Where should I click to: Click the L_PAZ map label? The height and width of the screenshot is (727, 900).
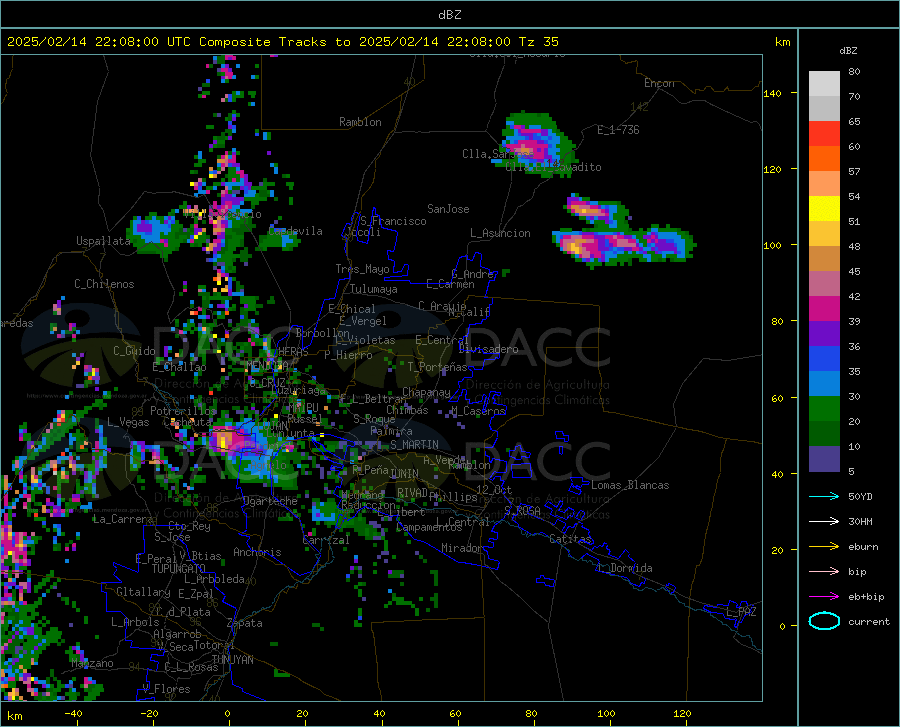point(741,612)
